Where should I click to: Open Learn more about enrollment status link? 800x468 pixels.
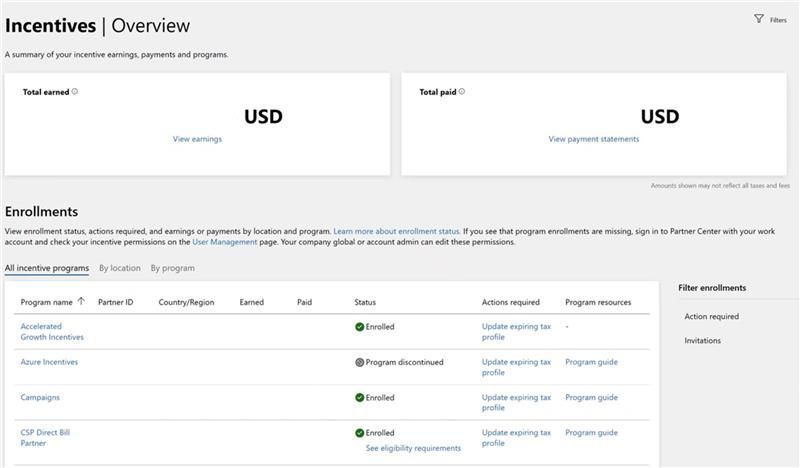pos(396,231)
